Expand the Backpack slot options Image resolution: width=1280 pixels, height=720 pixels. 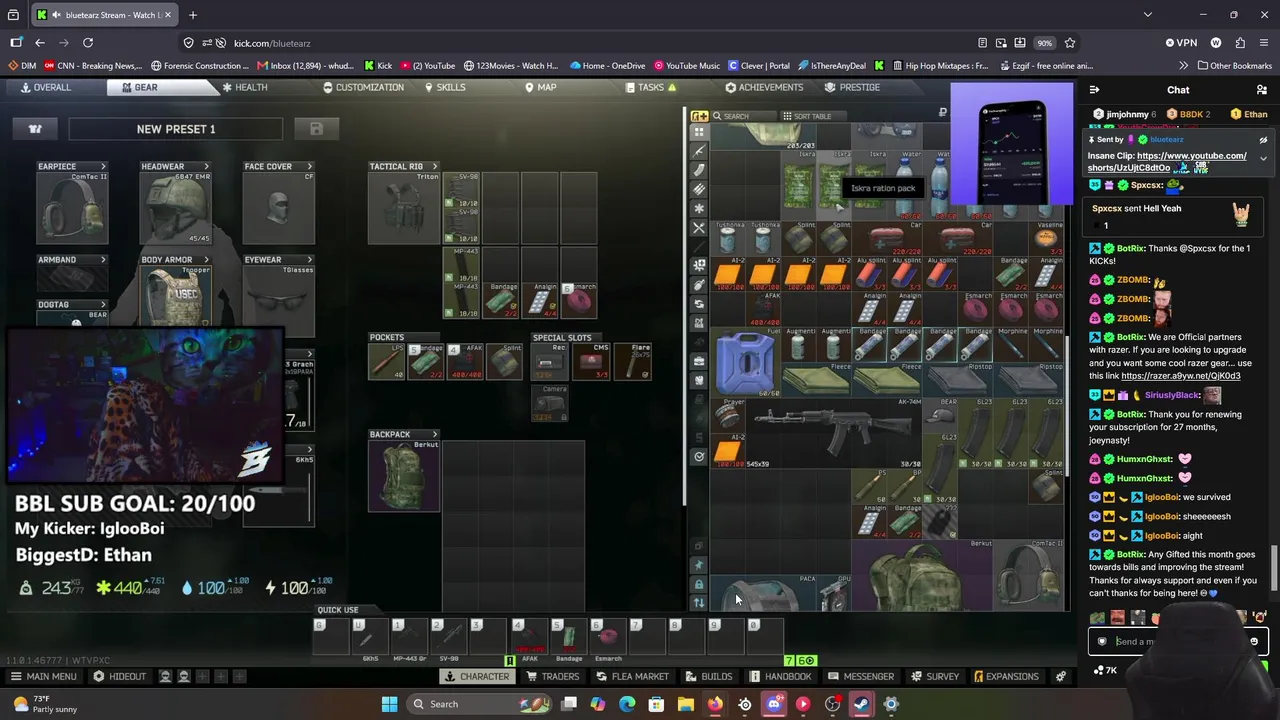click(434, 434)
